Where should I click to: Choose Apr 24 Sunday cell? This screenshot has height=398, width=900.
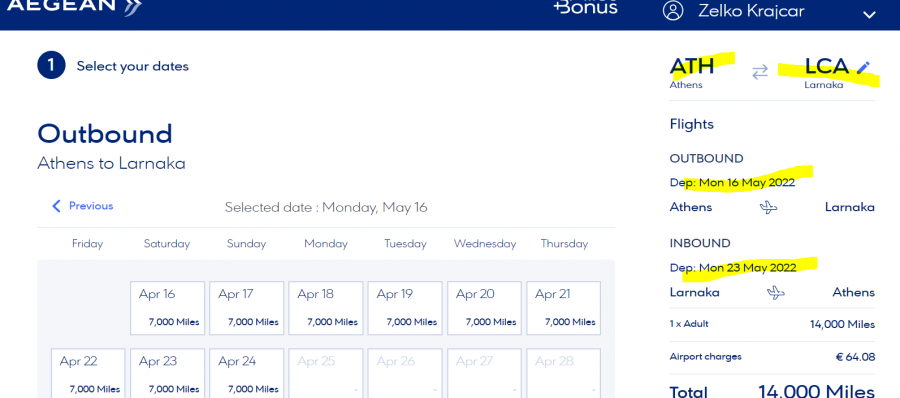pyautogui.click(x=247, y=373)
